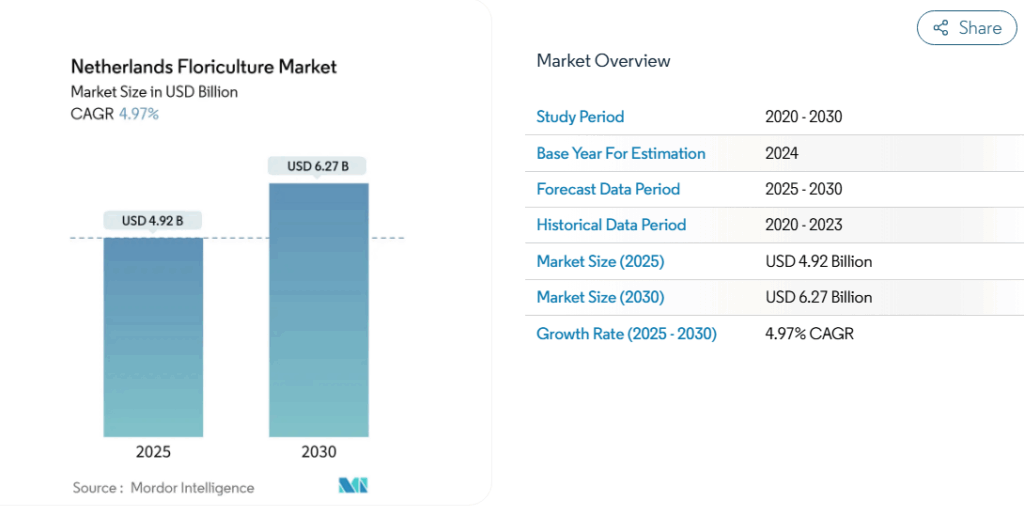Click 'Market Size in USD Billion' subtitle
Screen dimensions: 1024x515
click(154, 91)
